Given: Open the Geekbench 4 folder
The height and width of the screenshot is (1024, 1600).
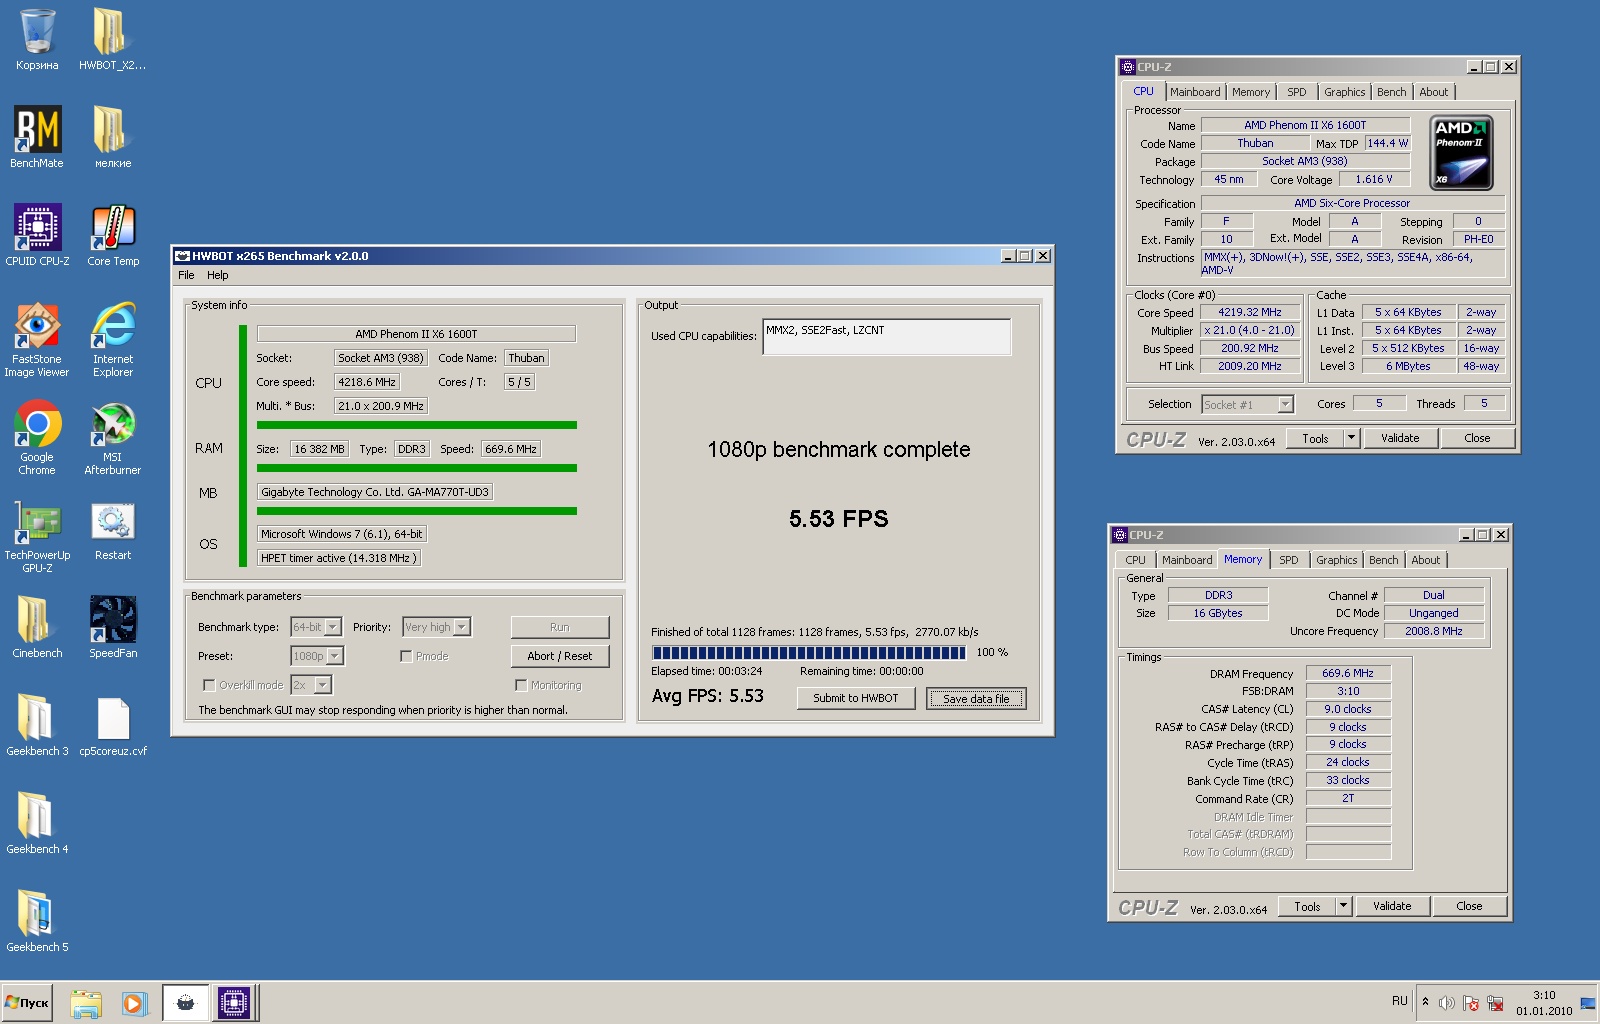Looking at the screenshot, I should click(x=37, y=824).
